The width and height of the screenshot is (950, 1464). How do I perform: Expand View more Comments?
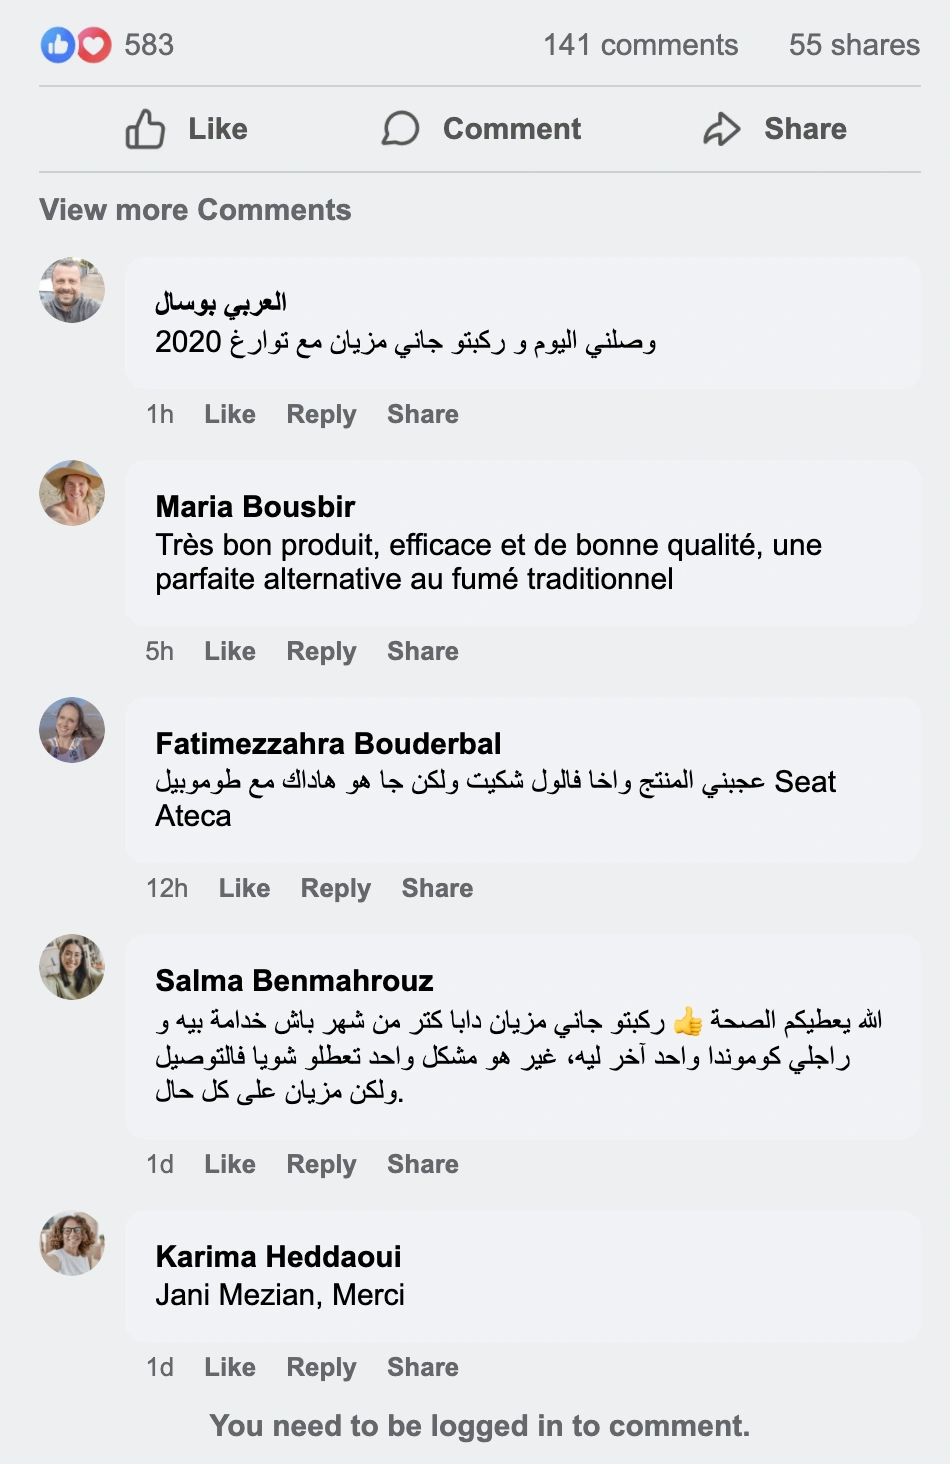click(195, 210)
